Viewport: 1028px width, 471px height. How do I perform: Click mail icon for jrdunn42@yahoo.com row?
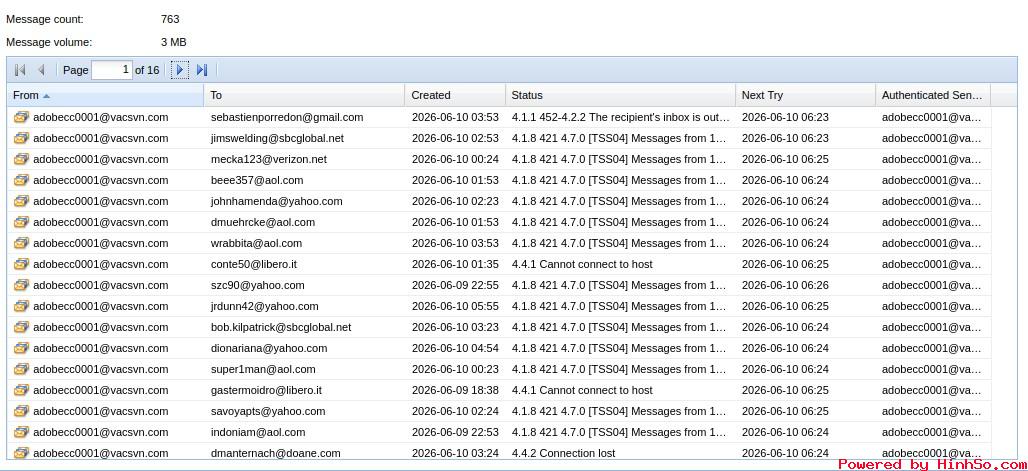coord(22,306)
